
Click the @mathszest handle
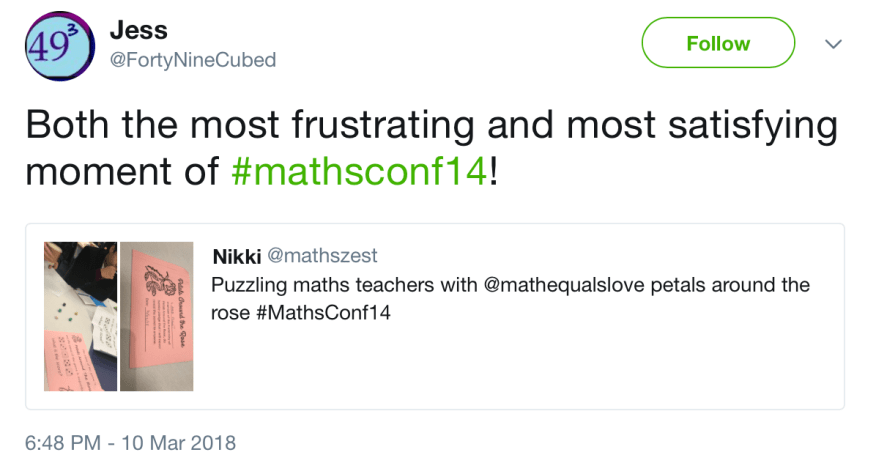322,257
